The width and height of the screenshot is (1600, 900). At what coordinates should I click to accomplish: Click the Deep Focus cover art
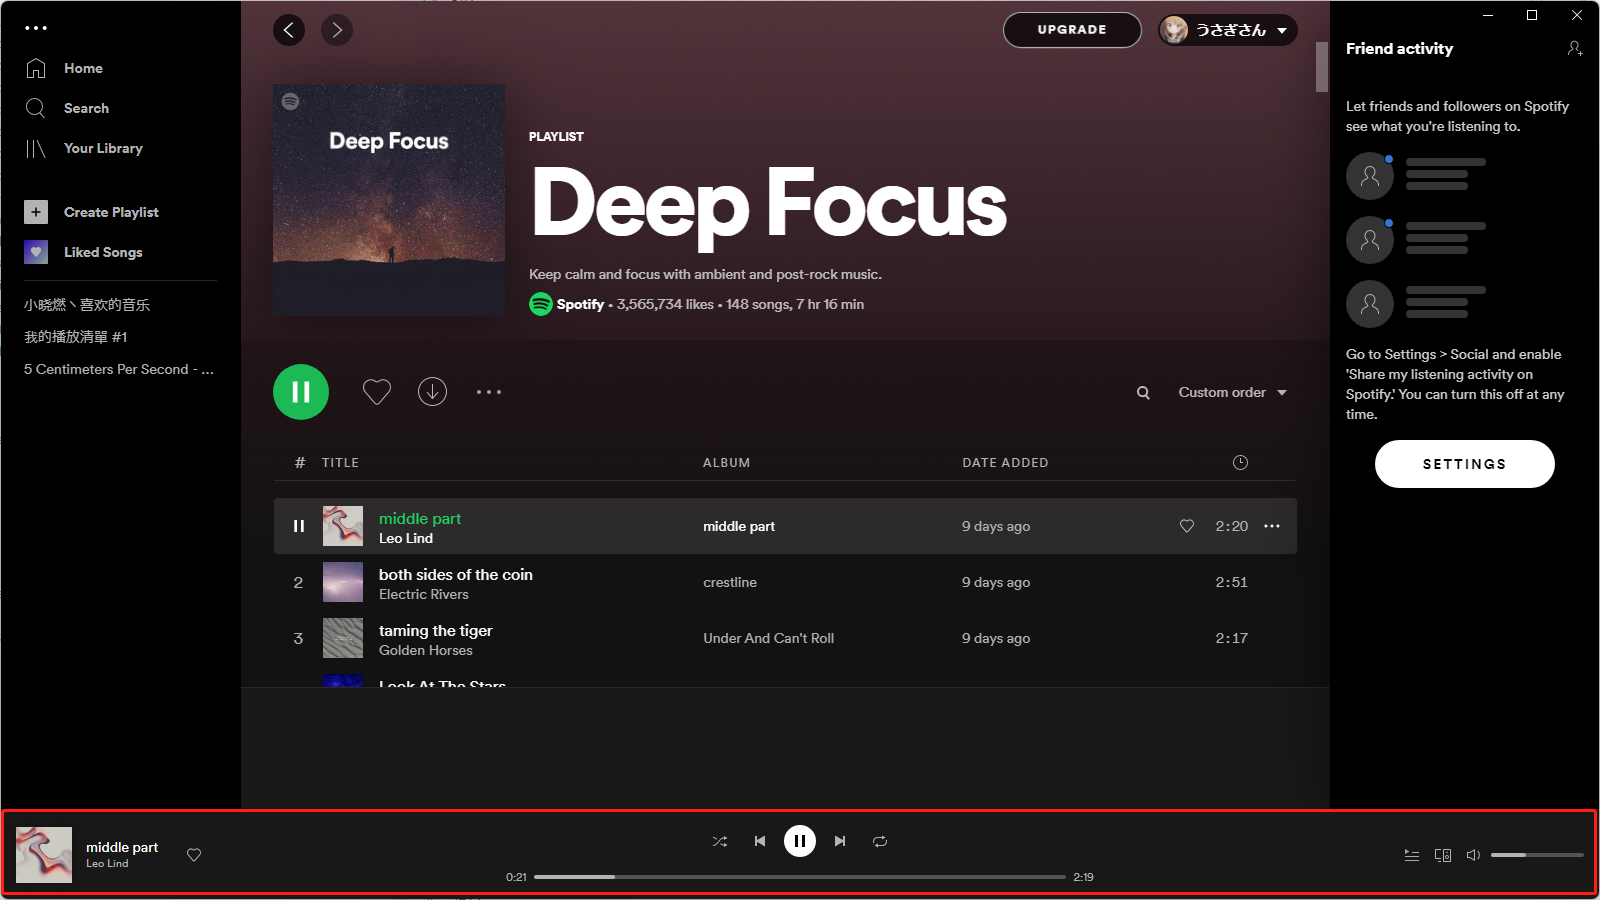click(389, 200)
